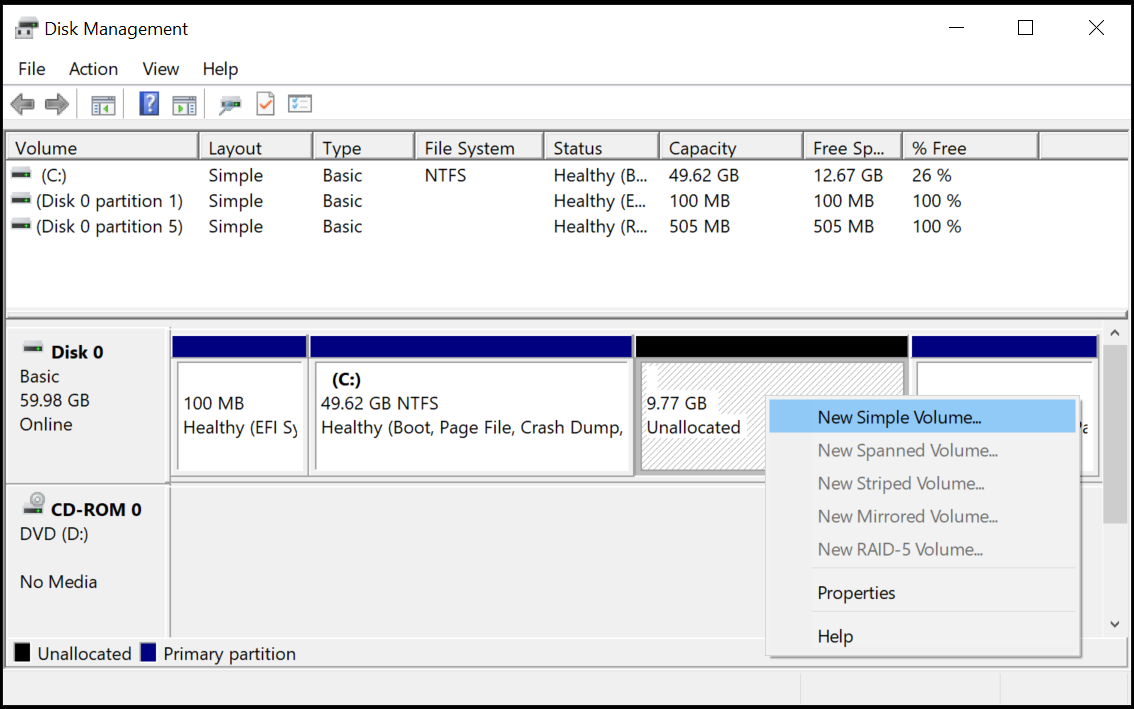The image size is (1134, 709).
Task: Click the blue Primary partition legend swatch
Action: 148,653
